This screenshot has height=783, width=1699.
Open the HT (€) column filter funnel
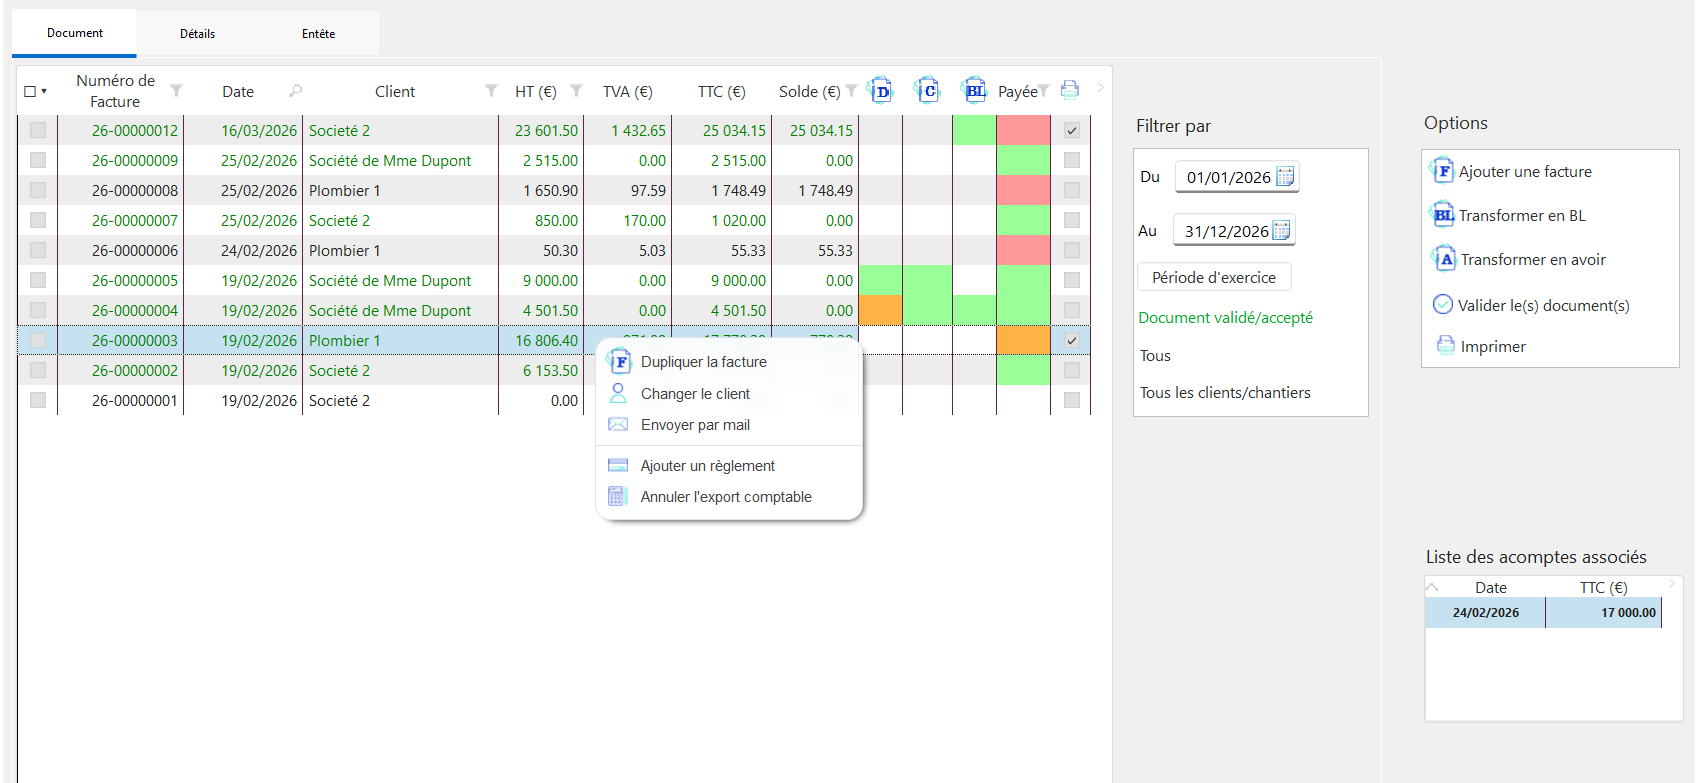point(576,91)
